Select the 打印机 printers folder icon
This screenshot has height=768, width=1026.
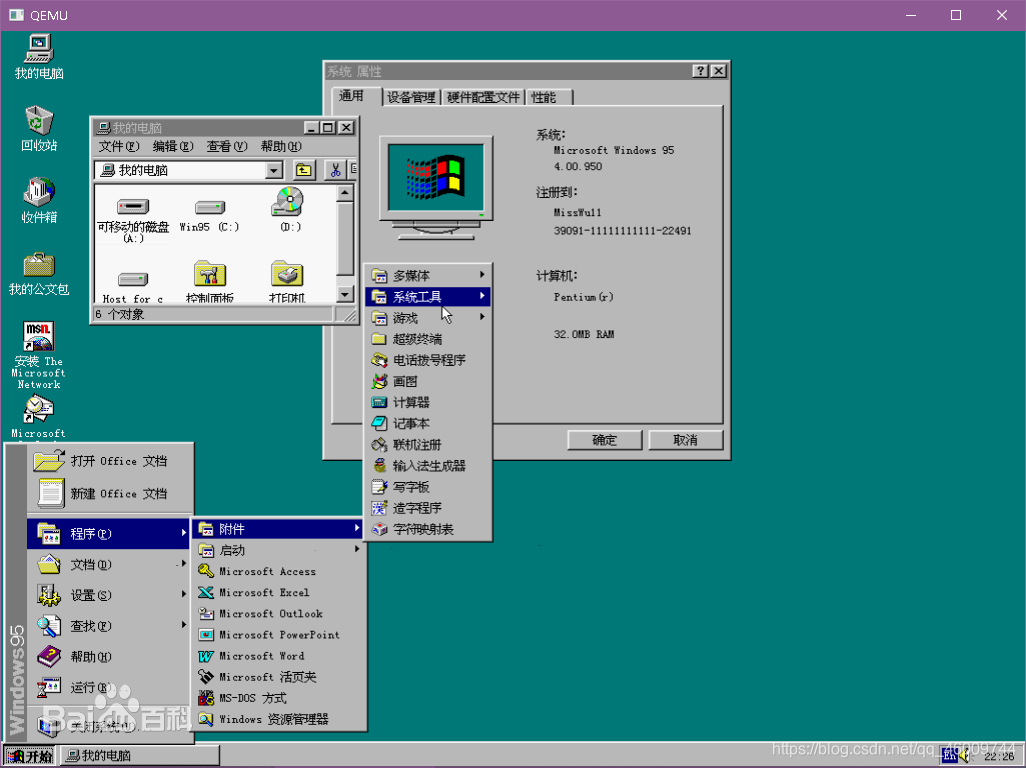pyautogui.click(x=287, y=282)
